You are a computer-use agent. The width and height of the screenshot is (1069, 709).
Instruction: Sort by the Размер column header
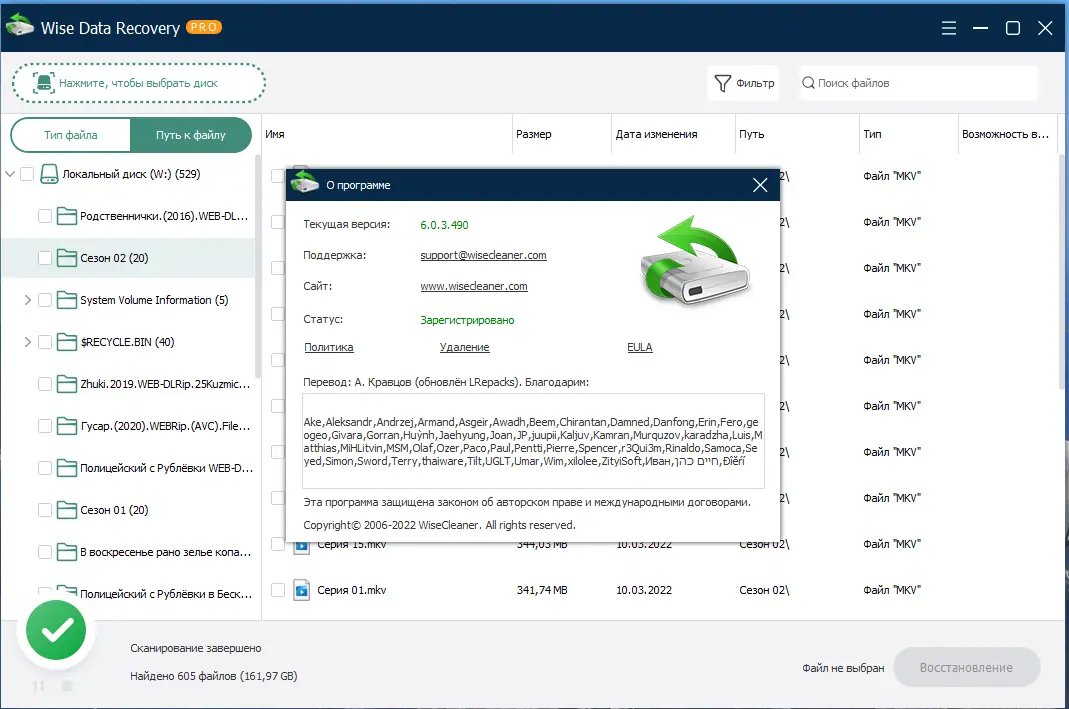click(561, 134)
